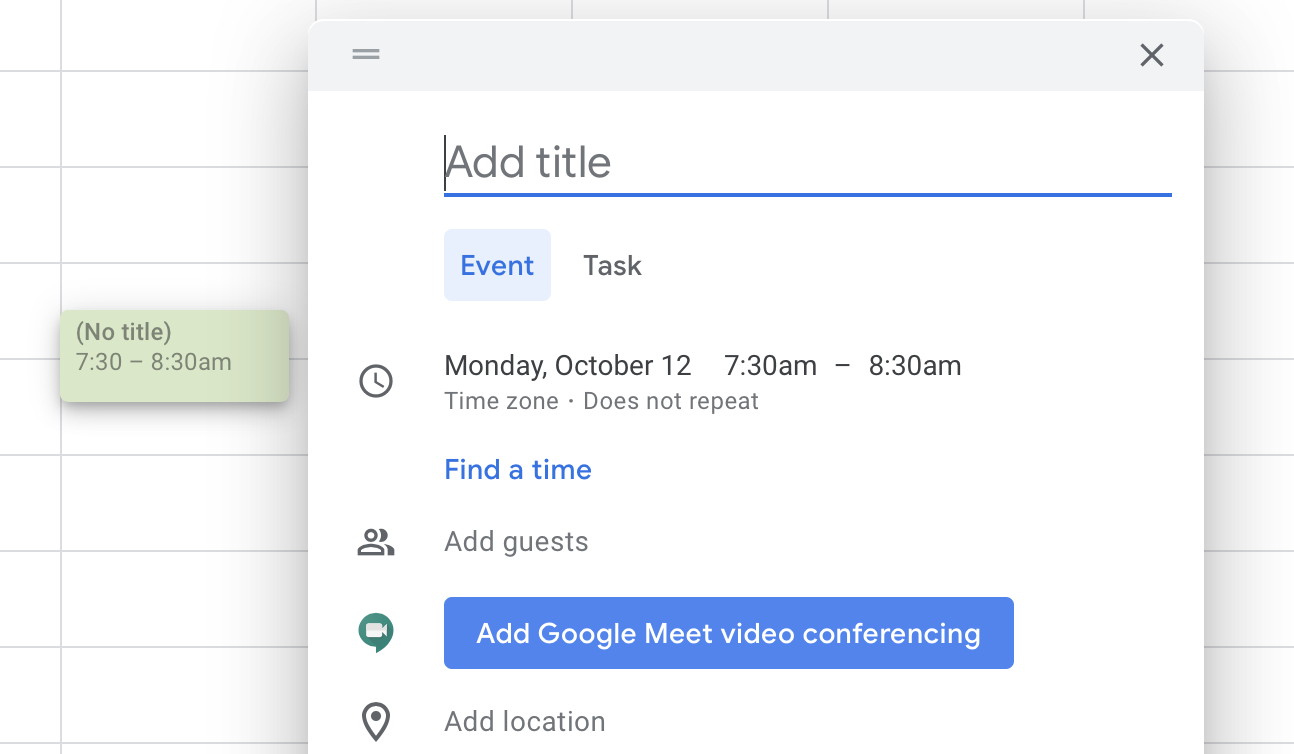1294x754 pixels.
Task: Click the drag handle icon on dialog
Action: pyautogui.click(x=366, y=54)
